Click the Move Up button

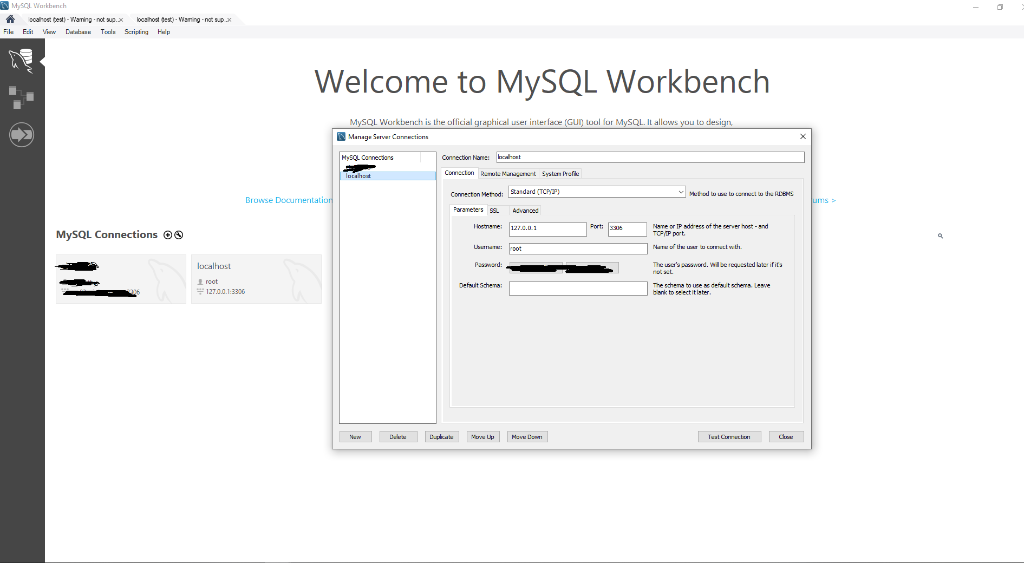coord(483,437)
